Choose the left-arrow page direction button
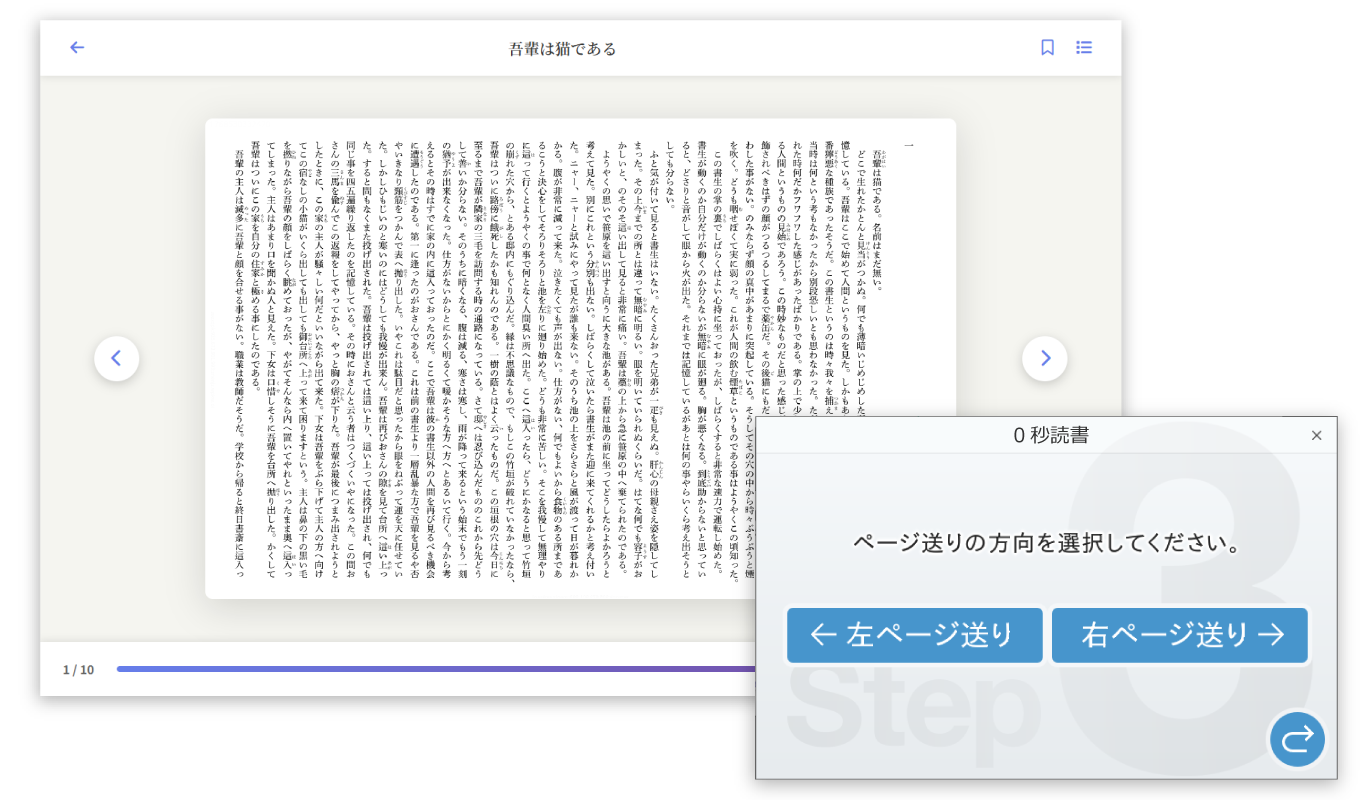1360x800 pixels. pyautogui.click(x=914, y=635)
